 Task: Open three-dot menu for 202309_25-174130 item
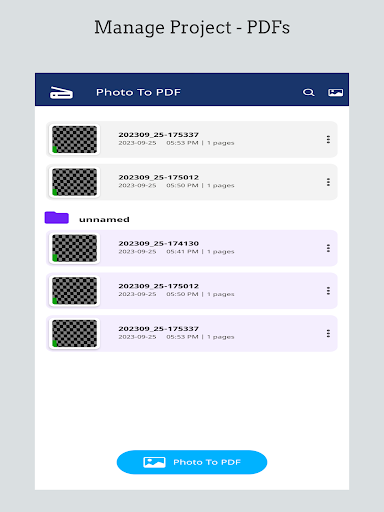point(328,248)
